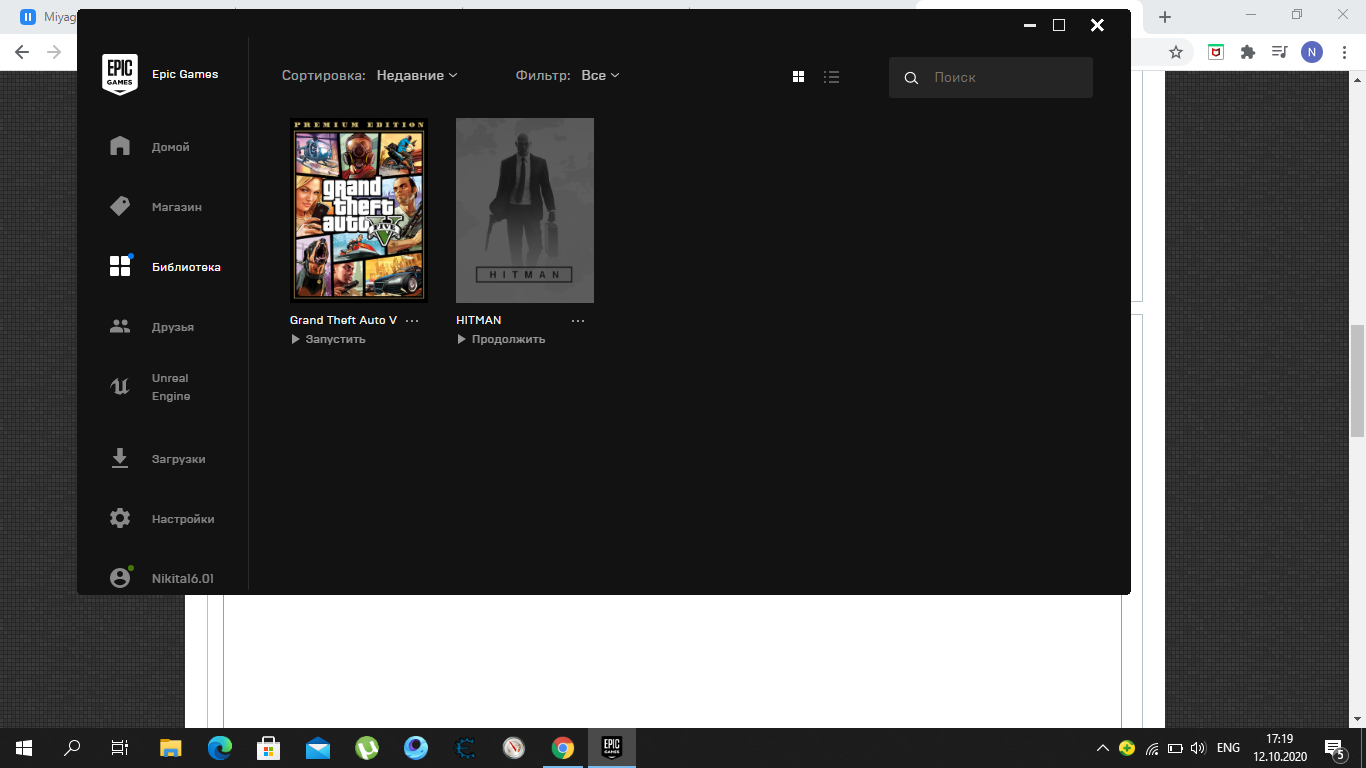The height and width of the screenshot is (768, 1366).
Task: Open the HITMAN cover thumbnail
Action: pyautogui.click(x=525, y=210)
